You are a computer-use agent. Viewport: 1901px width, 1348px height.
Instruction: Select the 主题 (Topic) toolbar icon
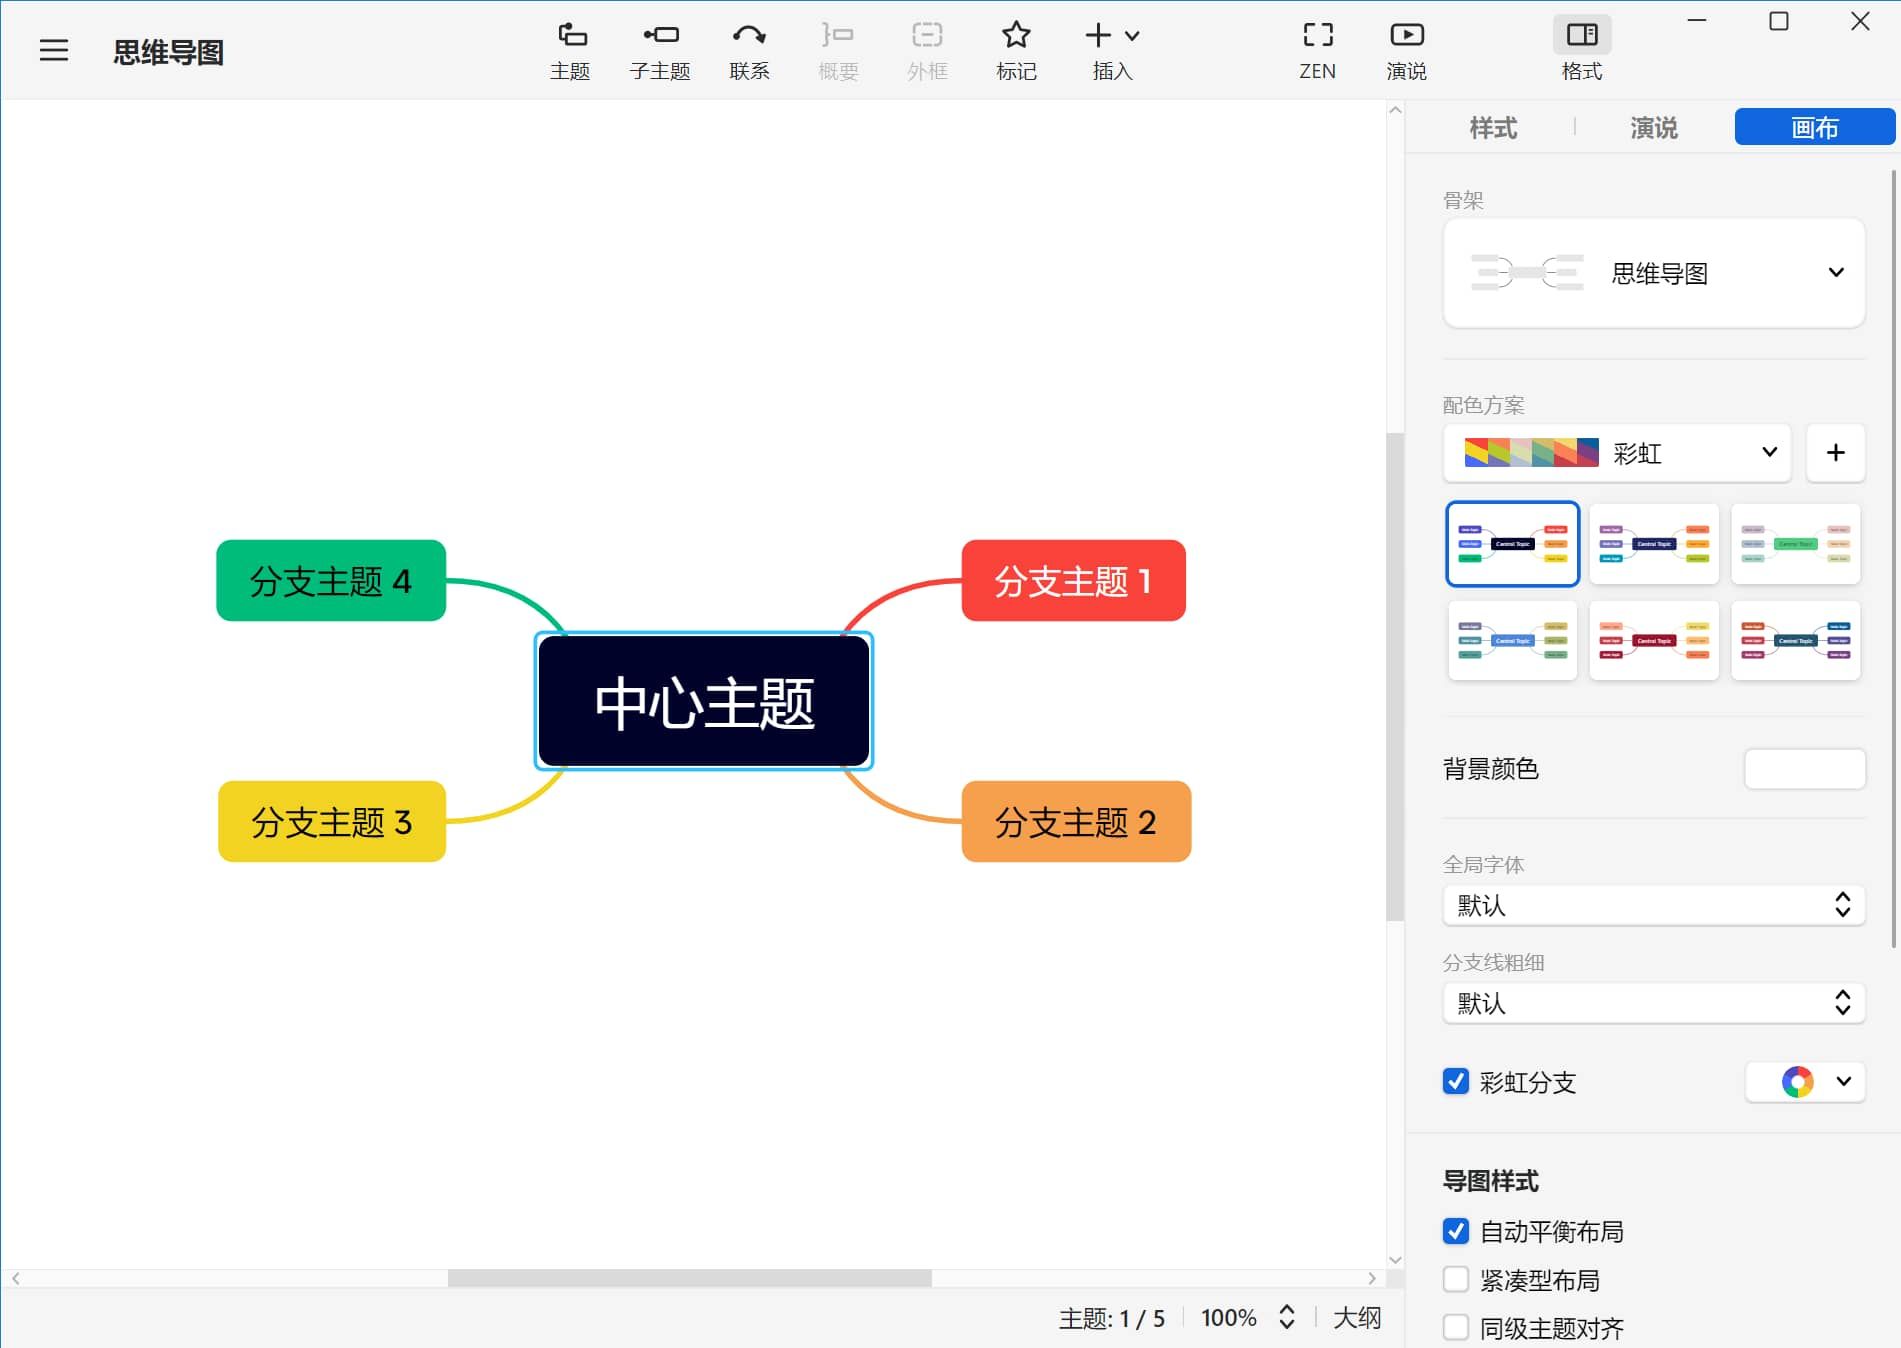[571, 47]
